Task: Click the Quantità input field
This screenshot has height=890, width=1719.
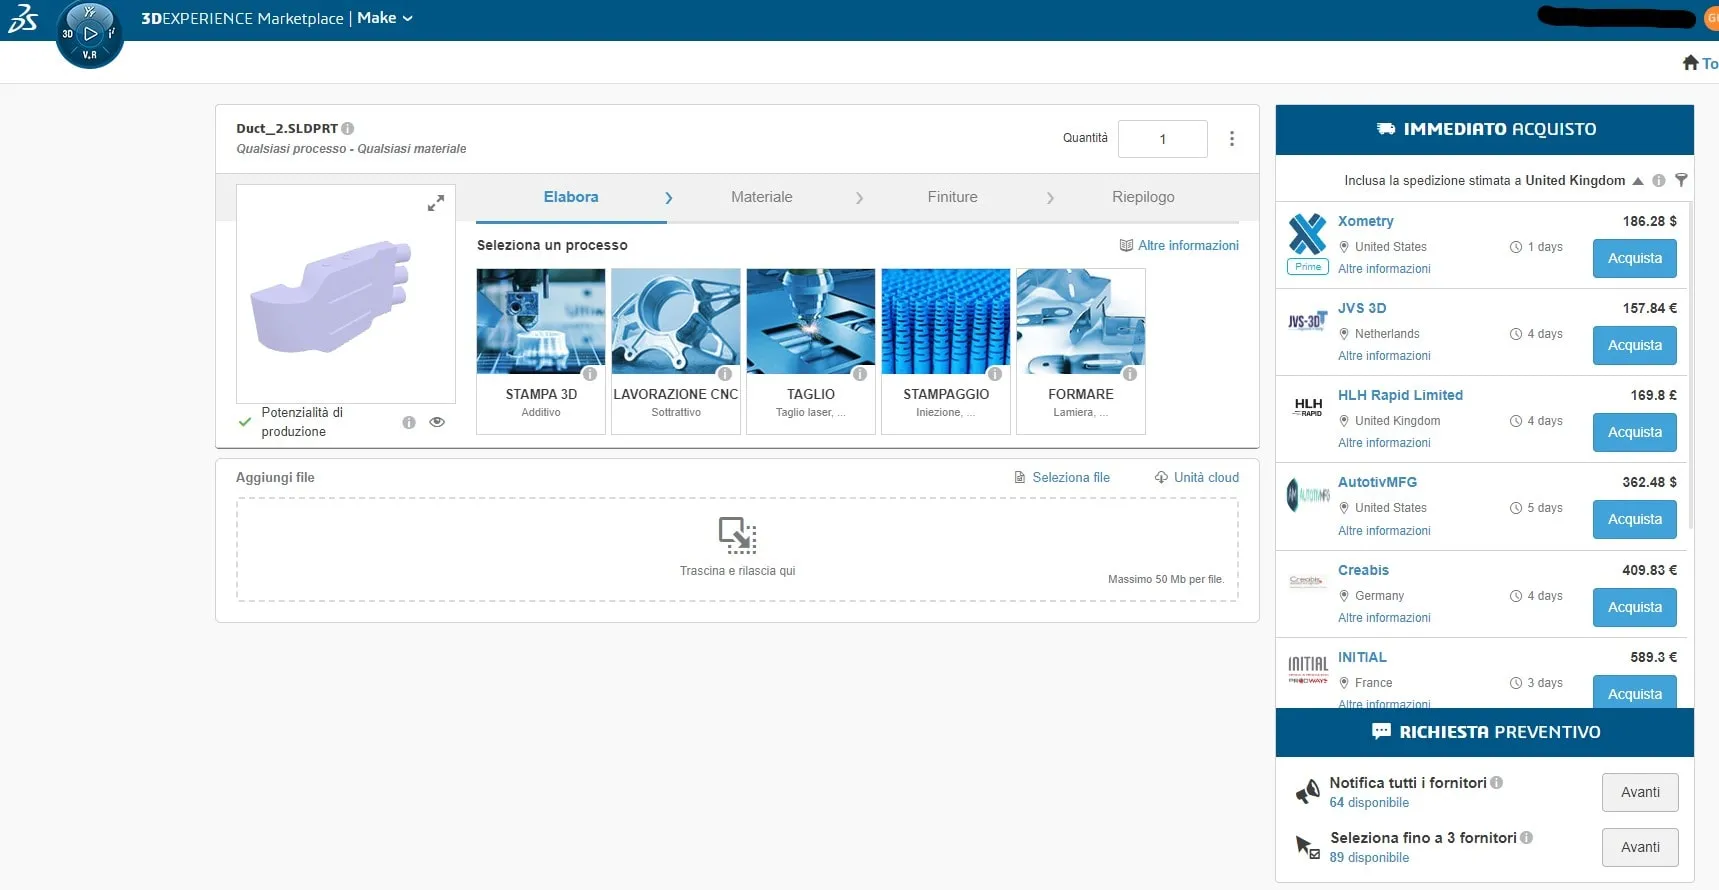Action: 1162,139
